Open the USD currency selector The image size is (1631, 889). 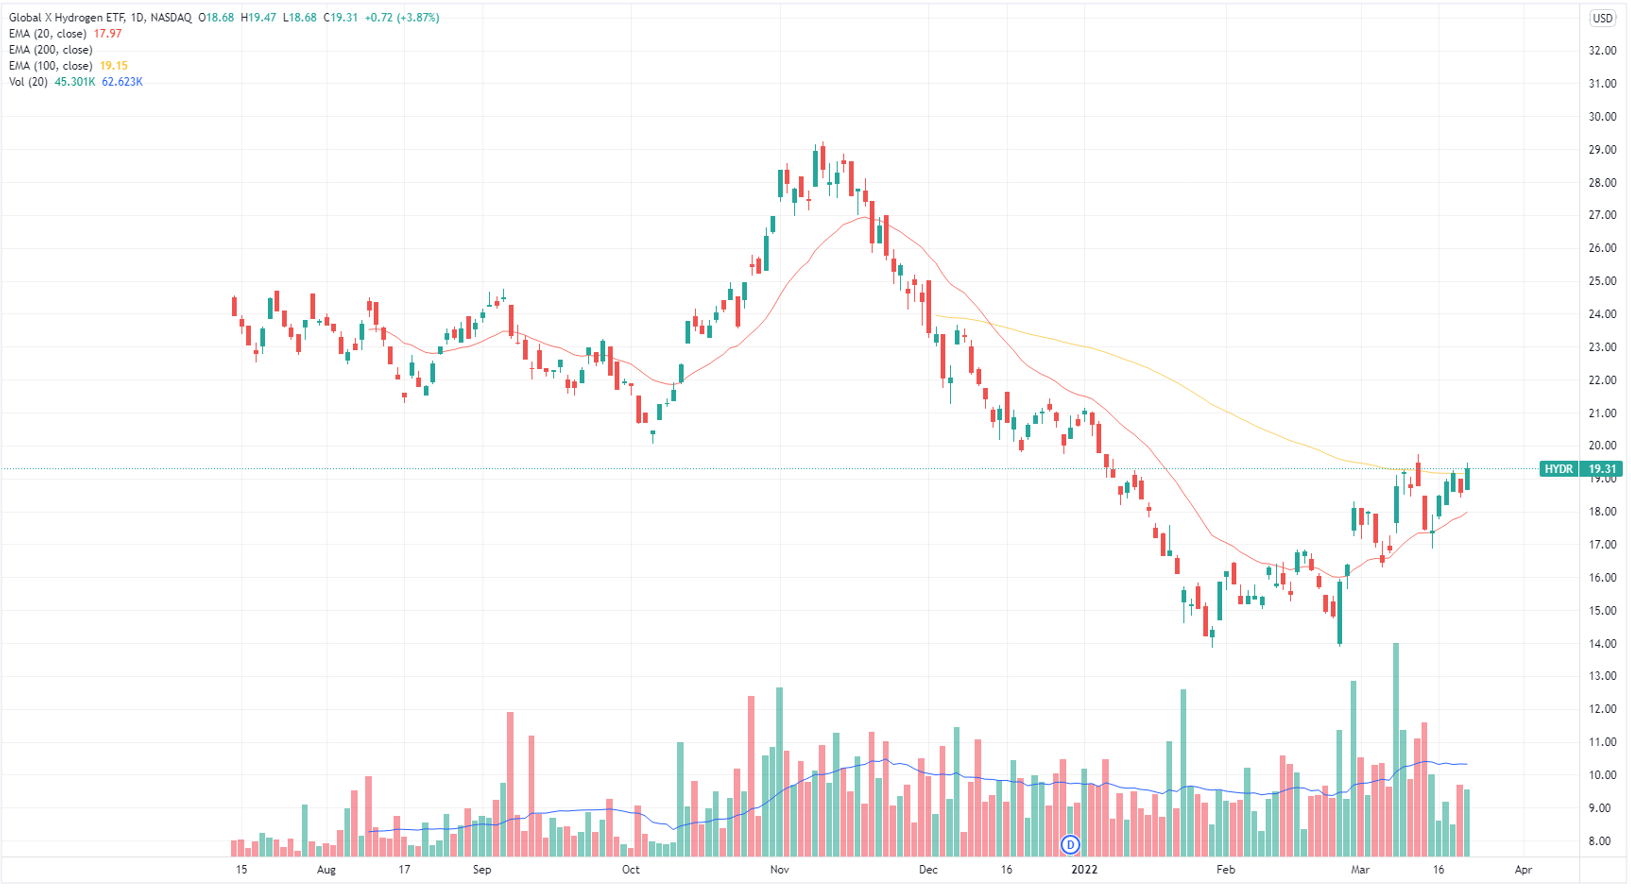coord(1602,18)
